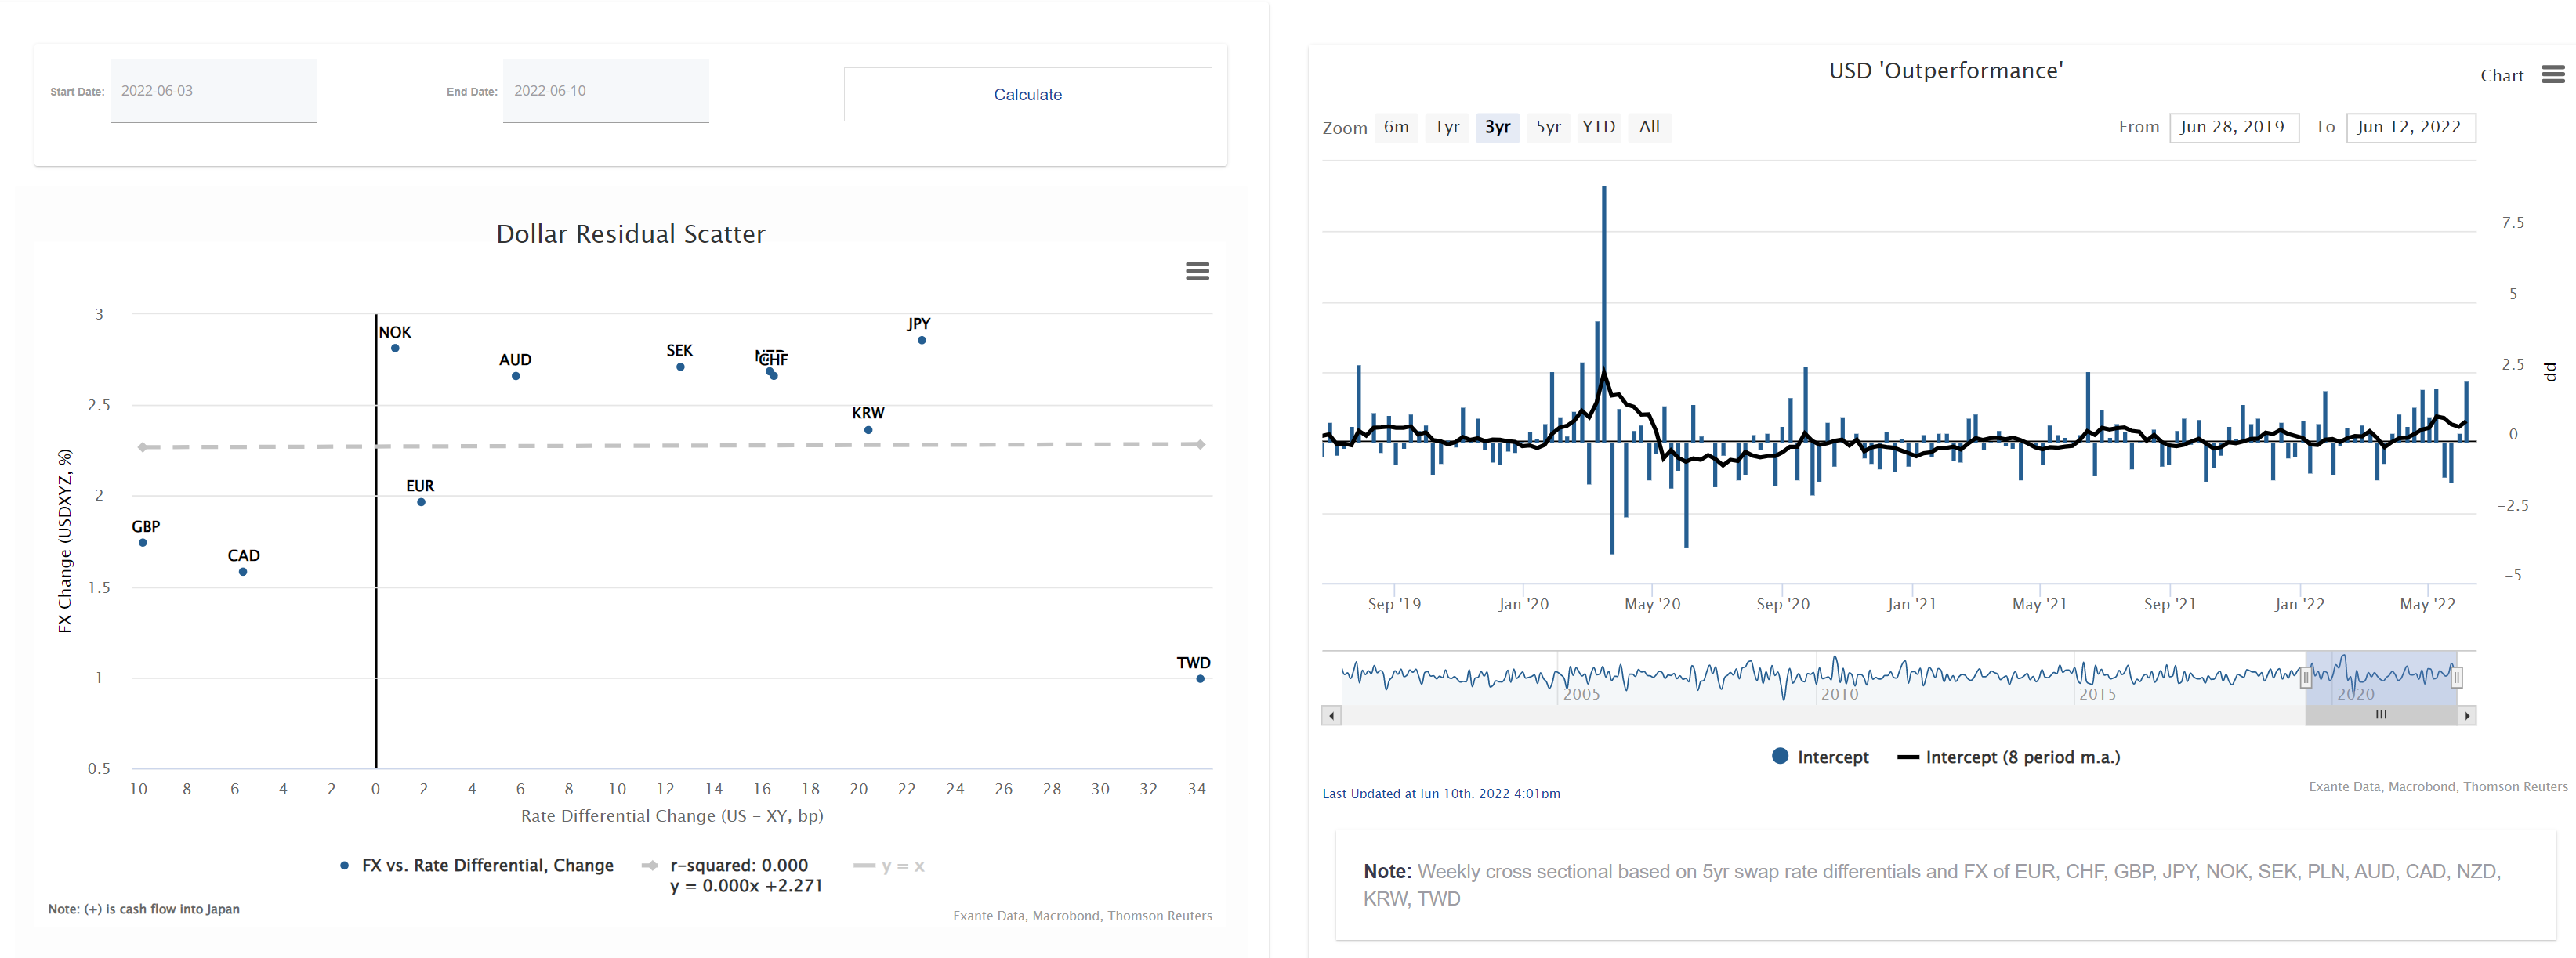Hide the 'FX vs. Rate Differential, Change' series
The height and width of the screenshot is (958, 2576).
478,866
